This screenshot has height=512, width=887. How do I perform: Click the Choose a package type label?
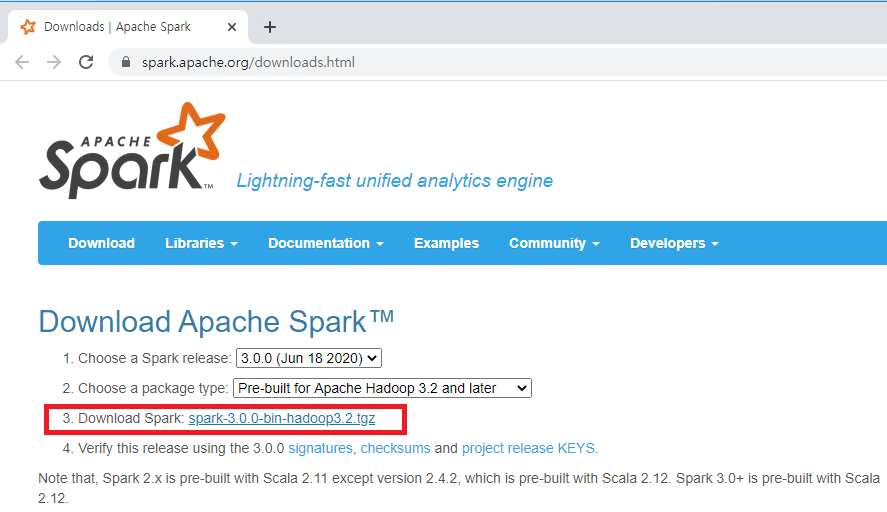(153, 388)
